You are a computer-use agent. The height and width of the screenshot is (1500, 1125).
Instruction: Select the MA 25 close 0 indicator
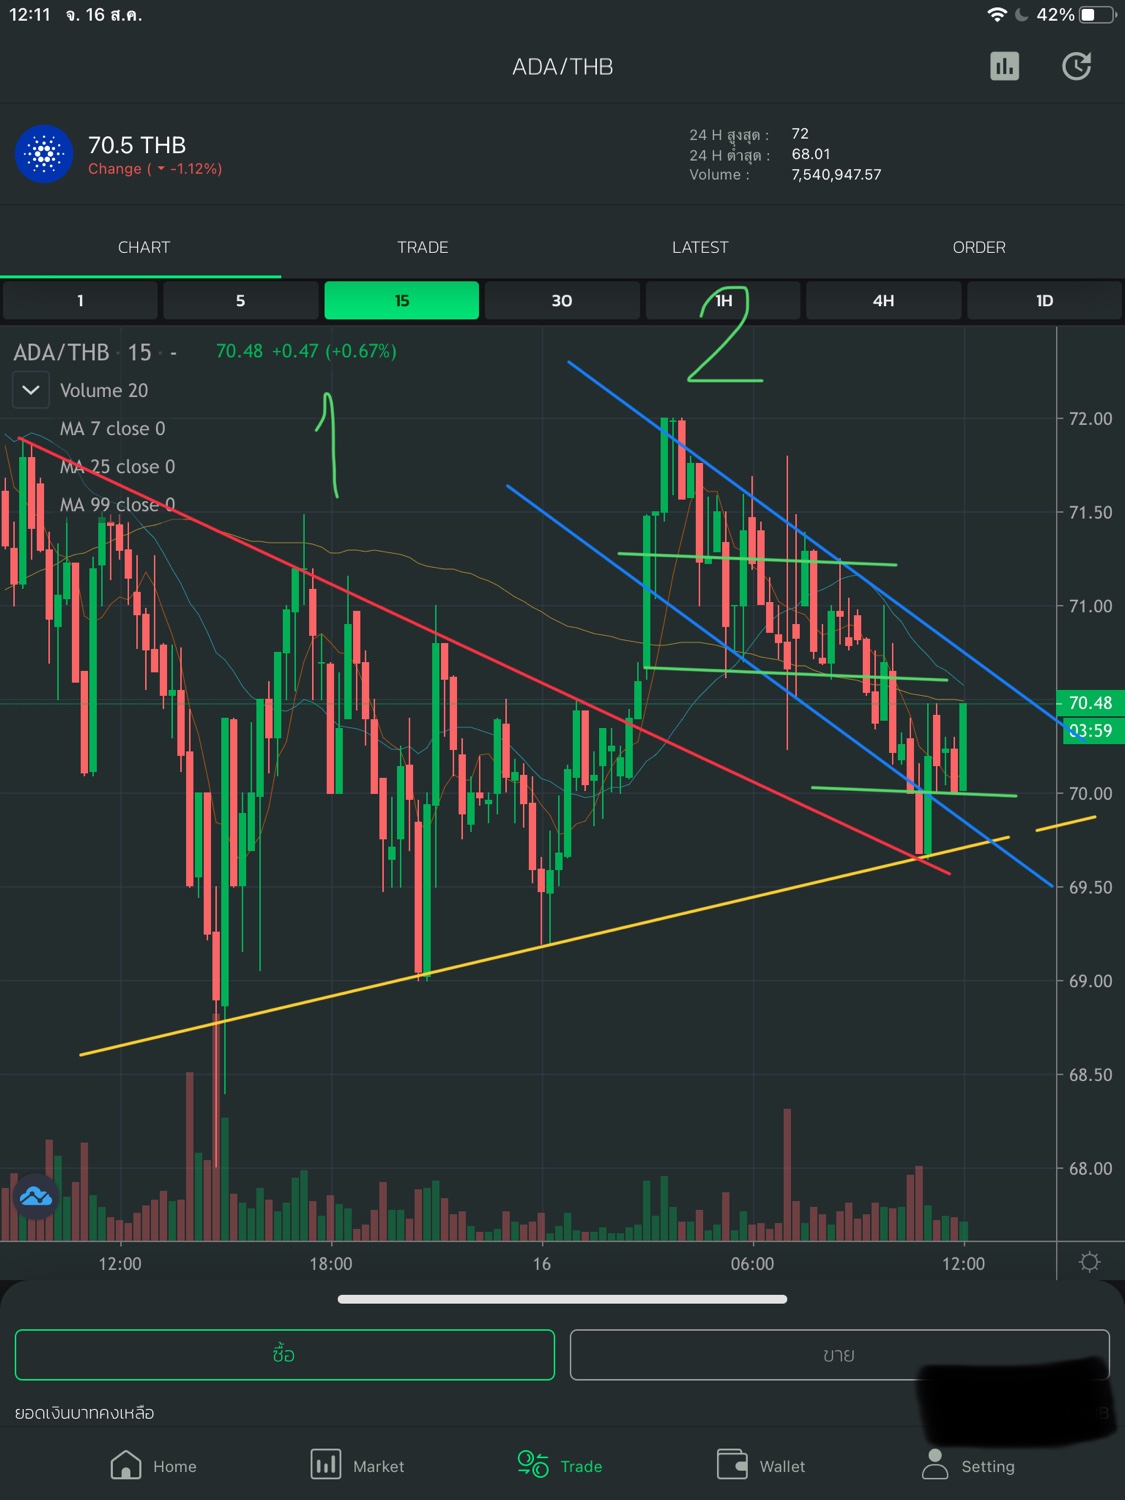coord(117,466)
